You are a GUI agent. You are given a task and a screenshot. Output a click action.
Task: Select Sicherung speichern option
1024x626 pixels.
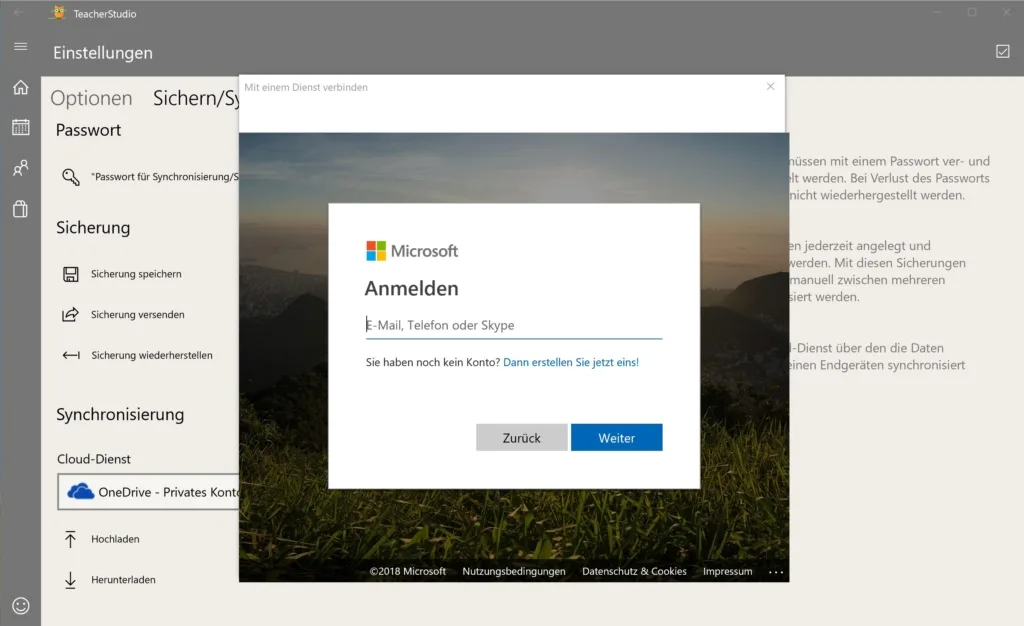pos(136,274)
